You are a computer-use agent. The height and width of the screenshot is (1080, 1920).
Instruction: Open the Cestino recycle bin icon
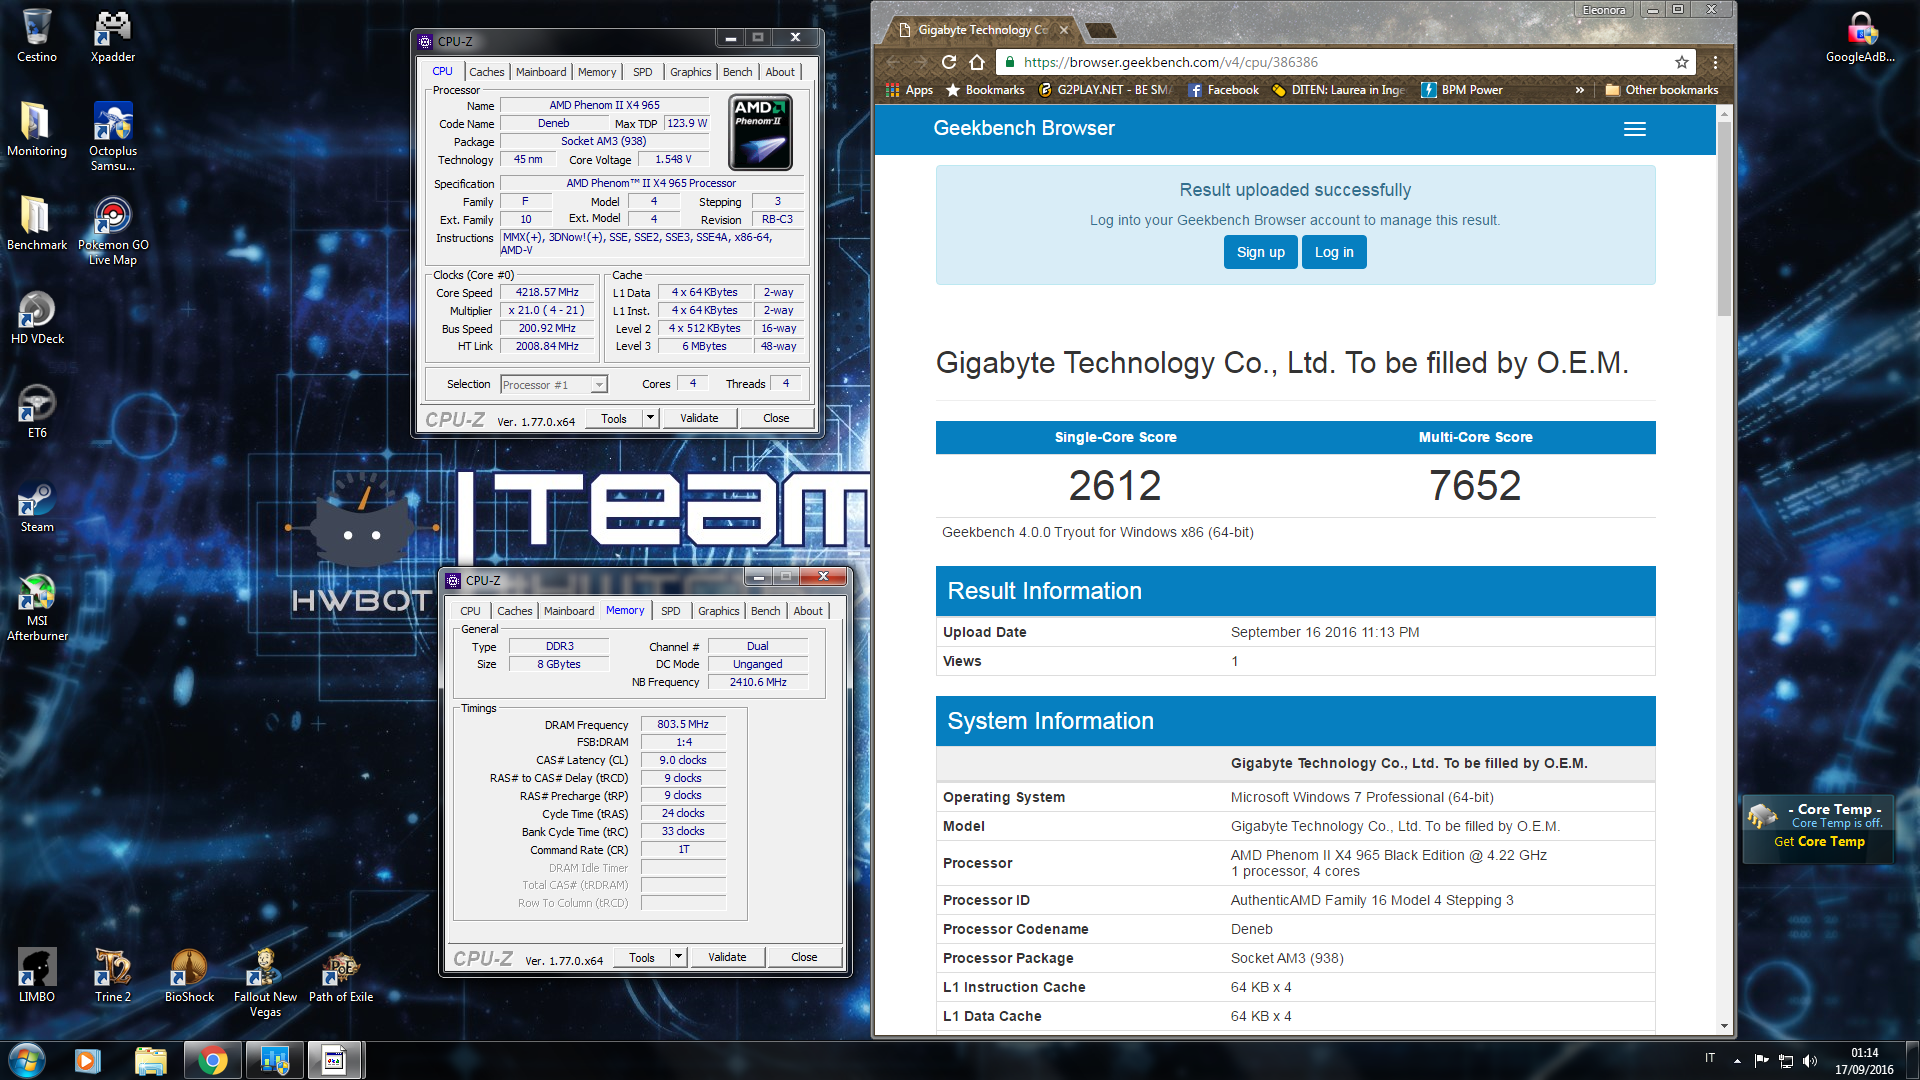pos(37,35)
